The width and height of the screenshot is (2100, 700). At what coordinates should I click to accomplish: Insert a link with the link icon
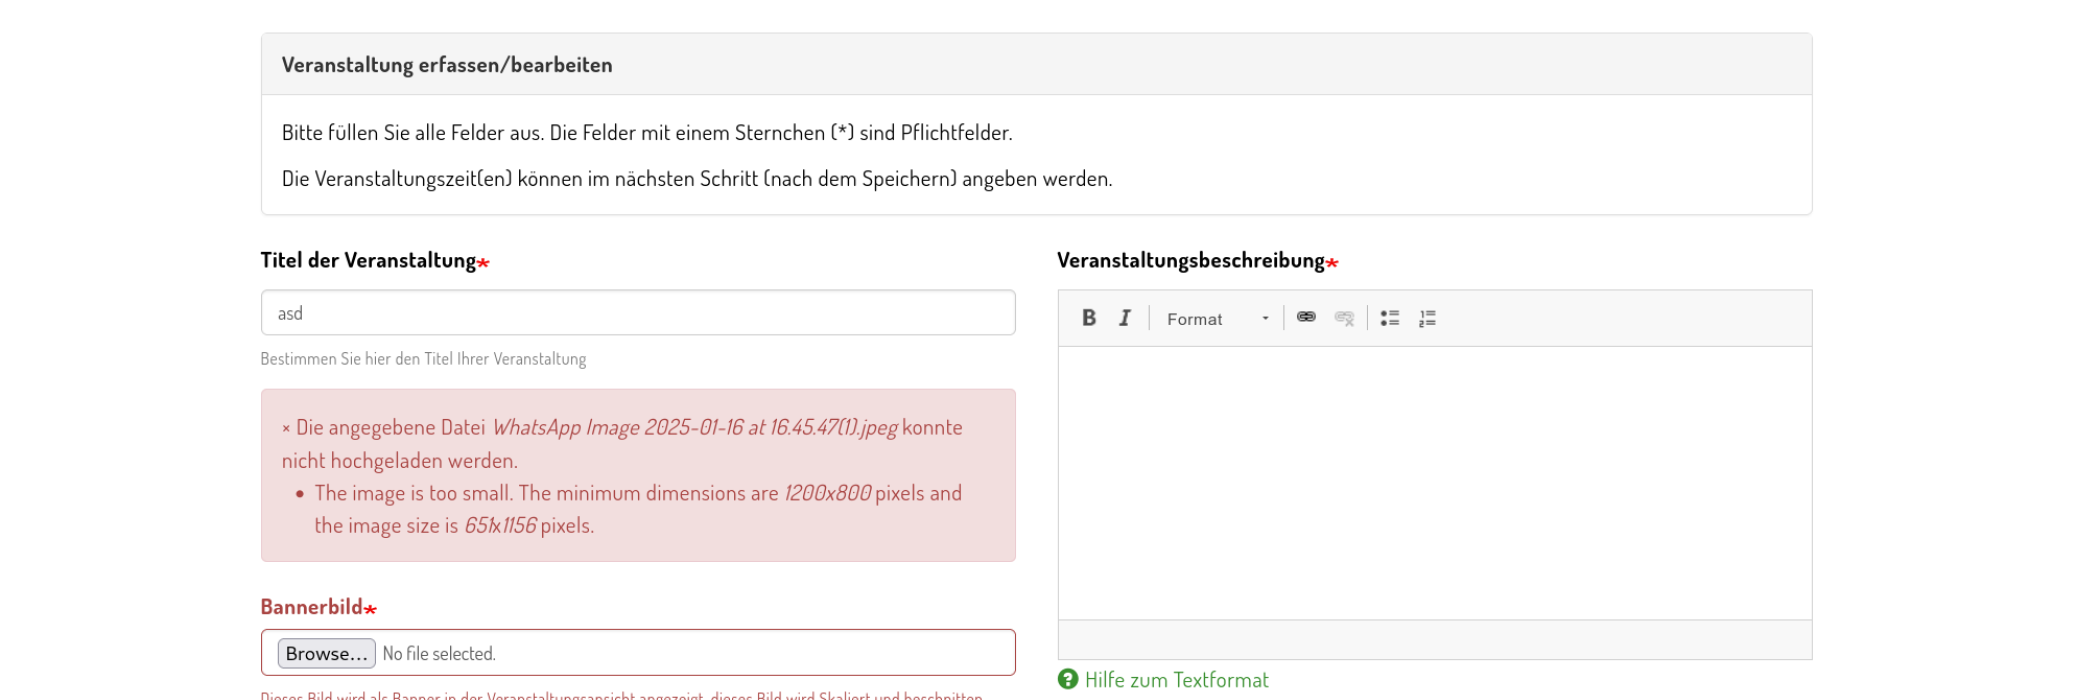tap(1306, 318)
